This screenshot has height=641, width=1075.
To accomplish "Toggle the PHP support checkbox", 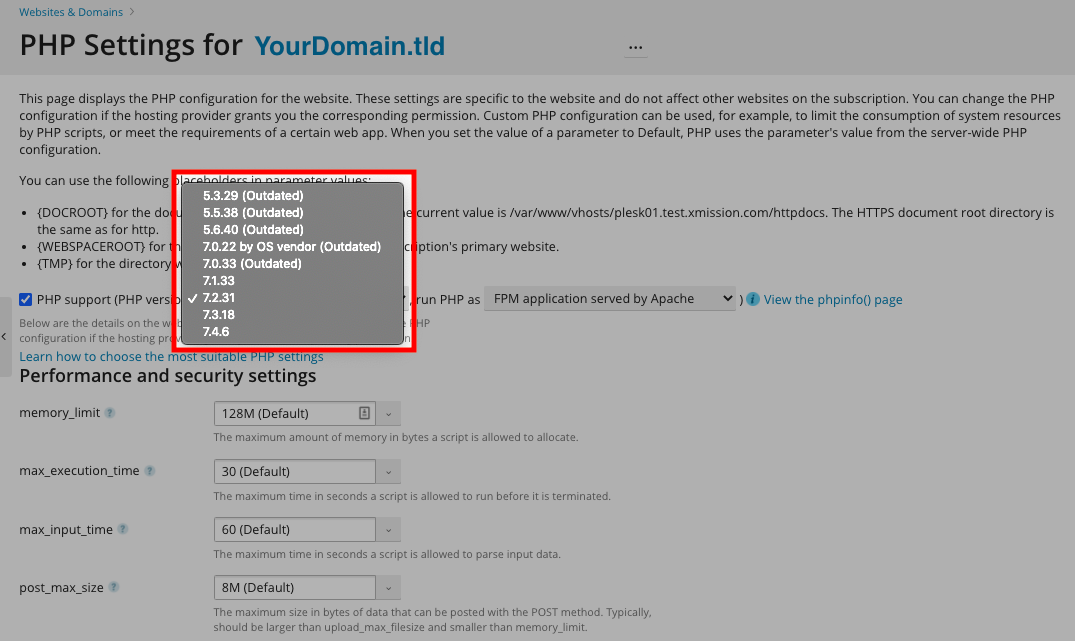I will [26, 299].
